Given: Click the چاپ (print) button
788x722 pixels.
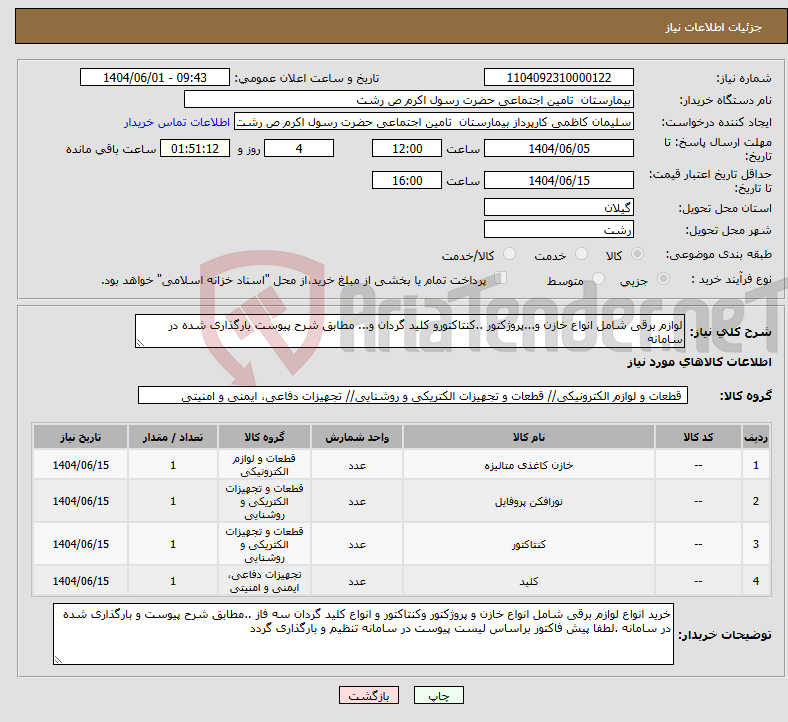Looking at the screenshot, I should tap(438, 695).
